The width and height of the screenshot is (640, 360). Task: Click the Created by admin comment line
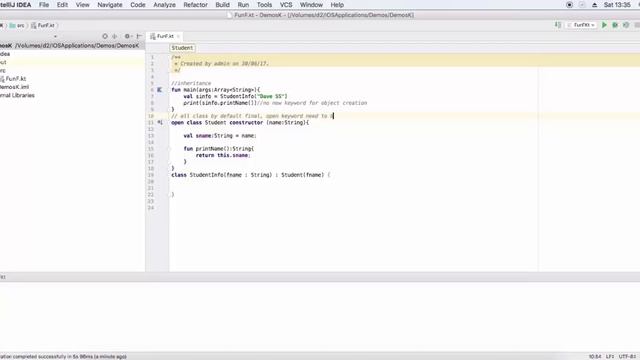pyautogui.click(x=222, y=64)
